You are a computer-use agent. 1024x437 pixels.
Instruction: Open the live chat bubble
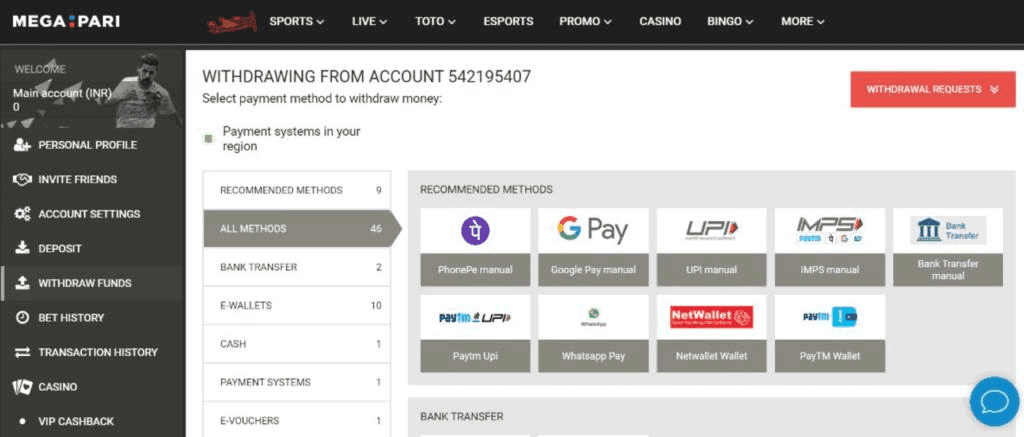994,401
